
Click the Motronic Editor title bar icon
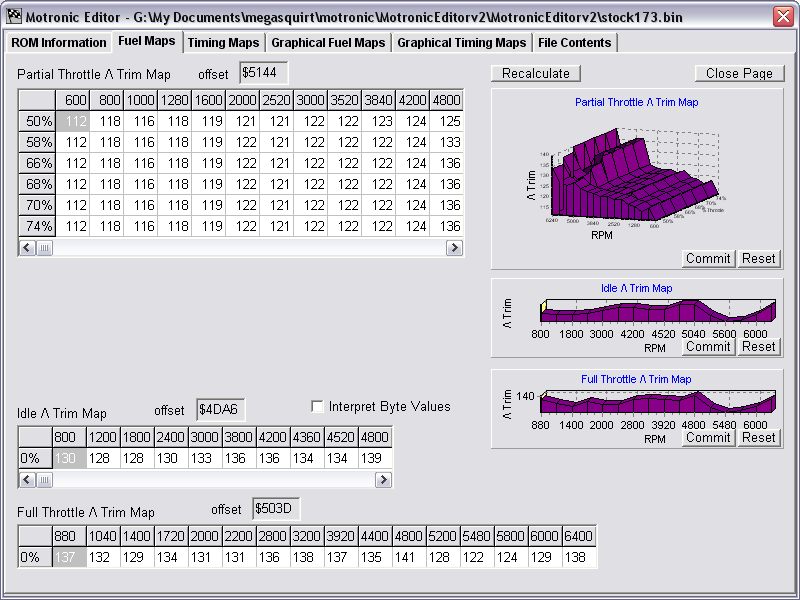[14, 16]
